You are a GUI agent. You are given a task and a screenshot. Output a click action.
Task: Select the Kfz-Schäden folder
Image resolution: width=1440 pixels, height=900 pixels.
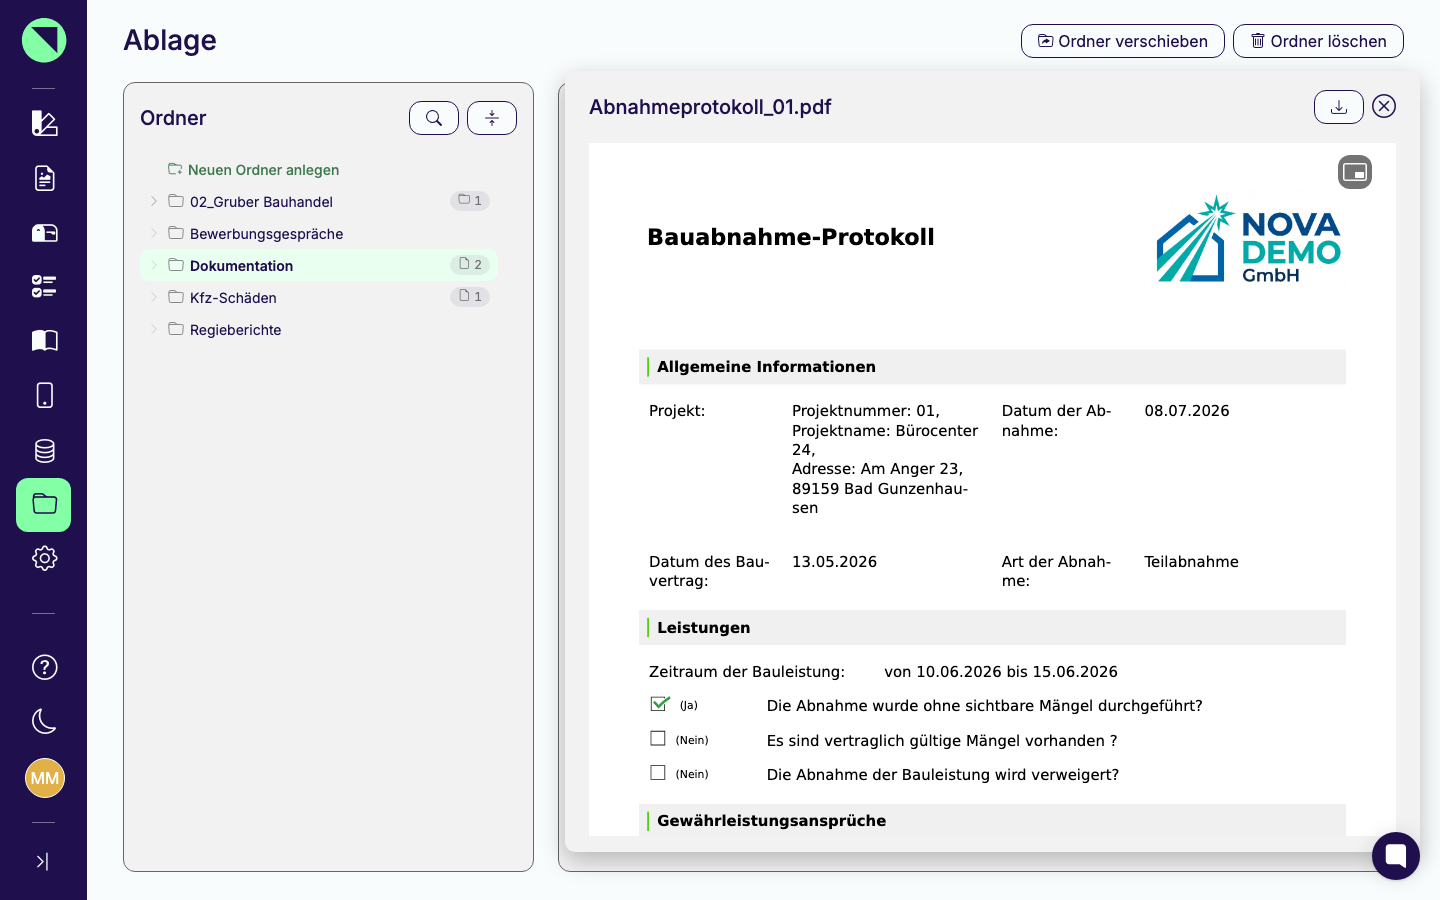tap(319, 297)
